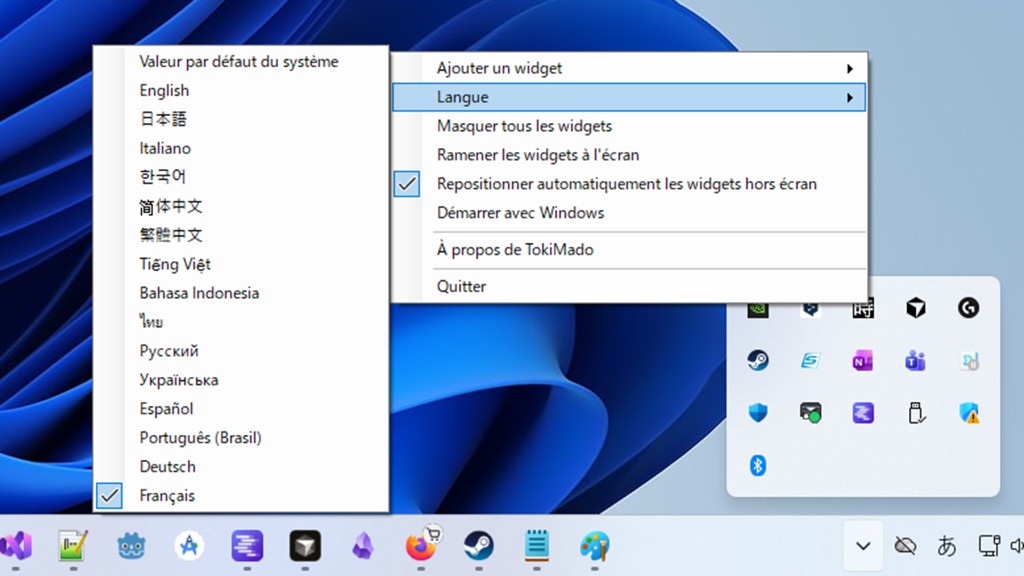
Task: Switch language to Italiano
Action: click(241, 148)
